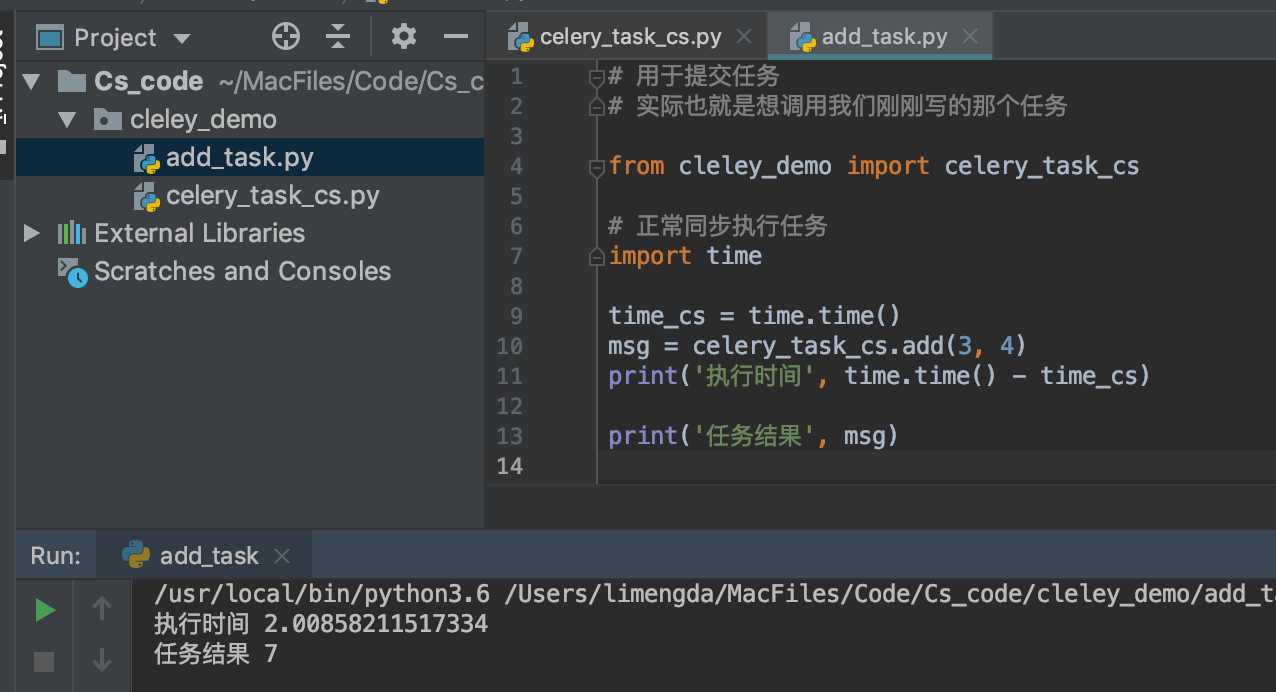Click the Scratches and Consoles icon
1276x692 pixels.
(72, 272)
